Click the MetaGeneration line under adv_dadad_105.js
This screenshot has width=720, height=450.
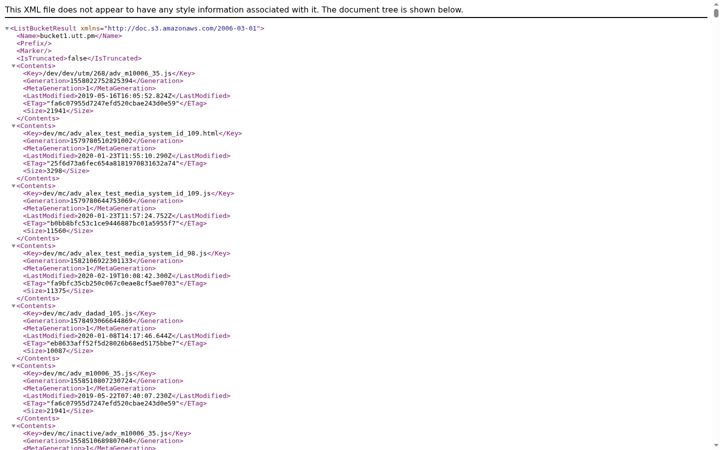click(89, 328)
